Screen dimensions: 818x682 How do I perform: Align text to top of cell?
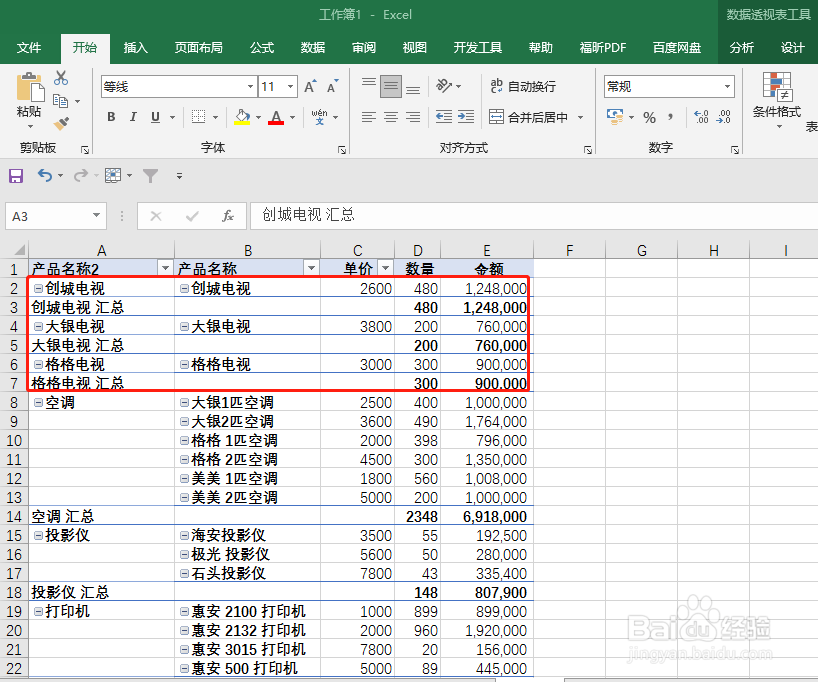click(369, 83)
